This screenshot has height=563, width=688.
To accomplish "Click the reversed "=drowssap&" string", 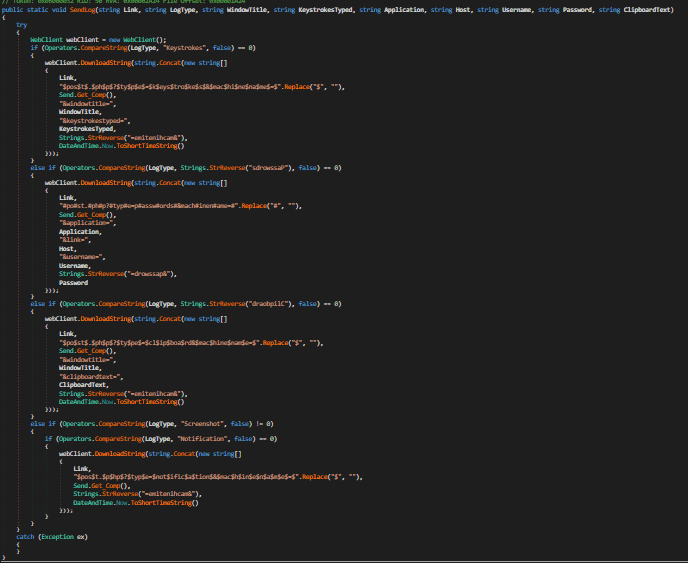I will pos(148,273).
